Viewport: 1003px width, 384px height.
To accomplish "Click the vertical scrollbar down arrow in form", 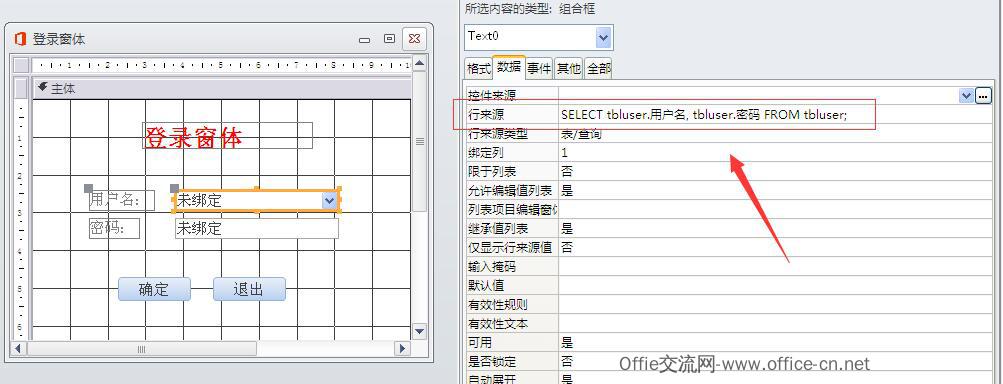I will (420, 332).
